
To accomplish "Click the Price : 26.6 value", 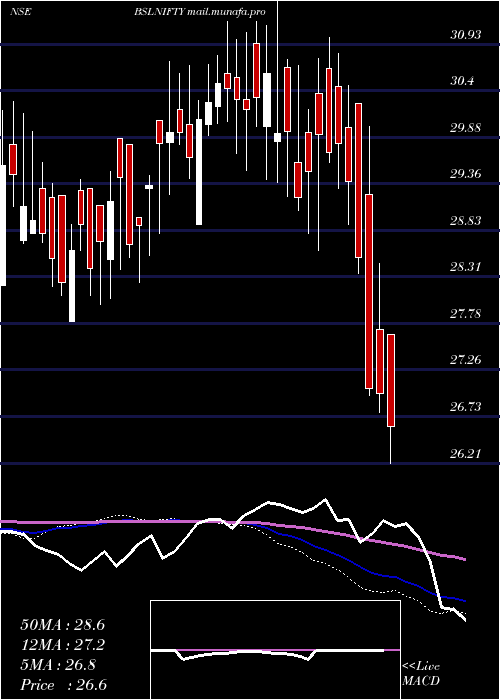I will (63, 685).
